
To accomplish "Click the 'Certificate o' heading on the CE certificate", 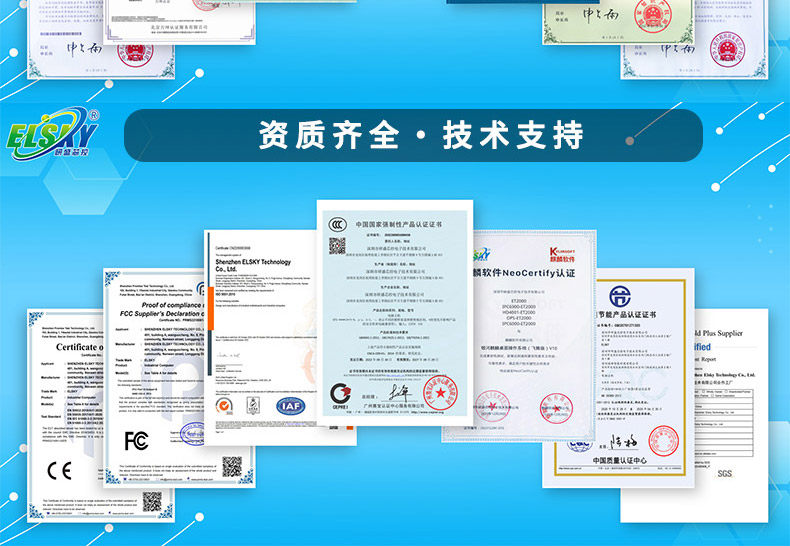I will 79,347.
